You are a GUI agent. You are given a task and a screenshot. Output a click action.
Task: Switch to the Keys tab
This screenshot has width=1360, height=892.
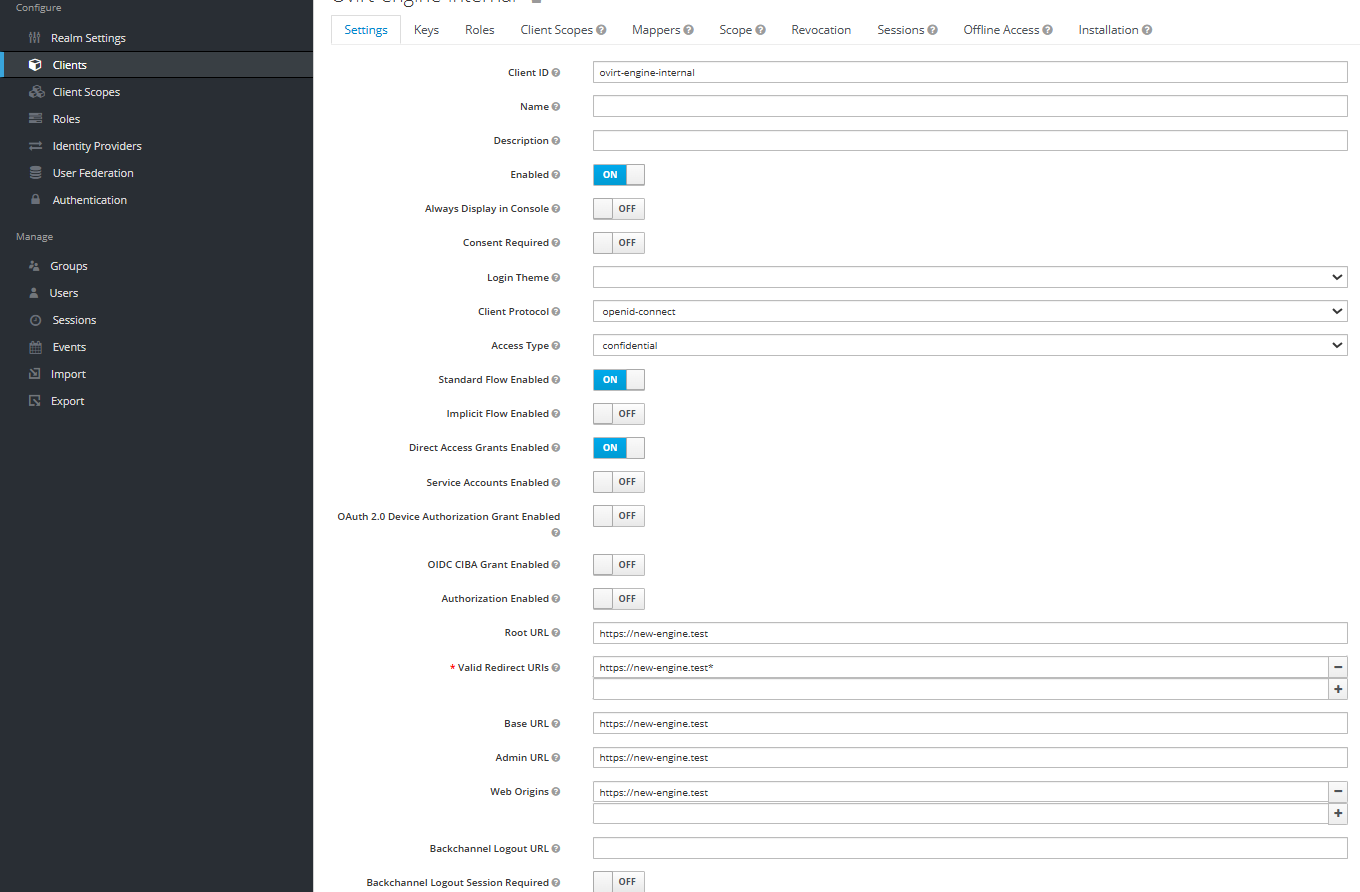click(x=426, y=30)
